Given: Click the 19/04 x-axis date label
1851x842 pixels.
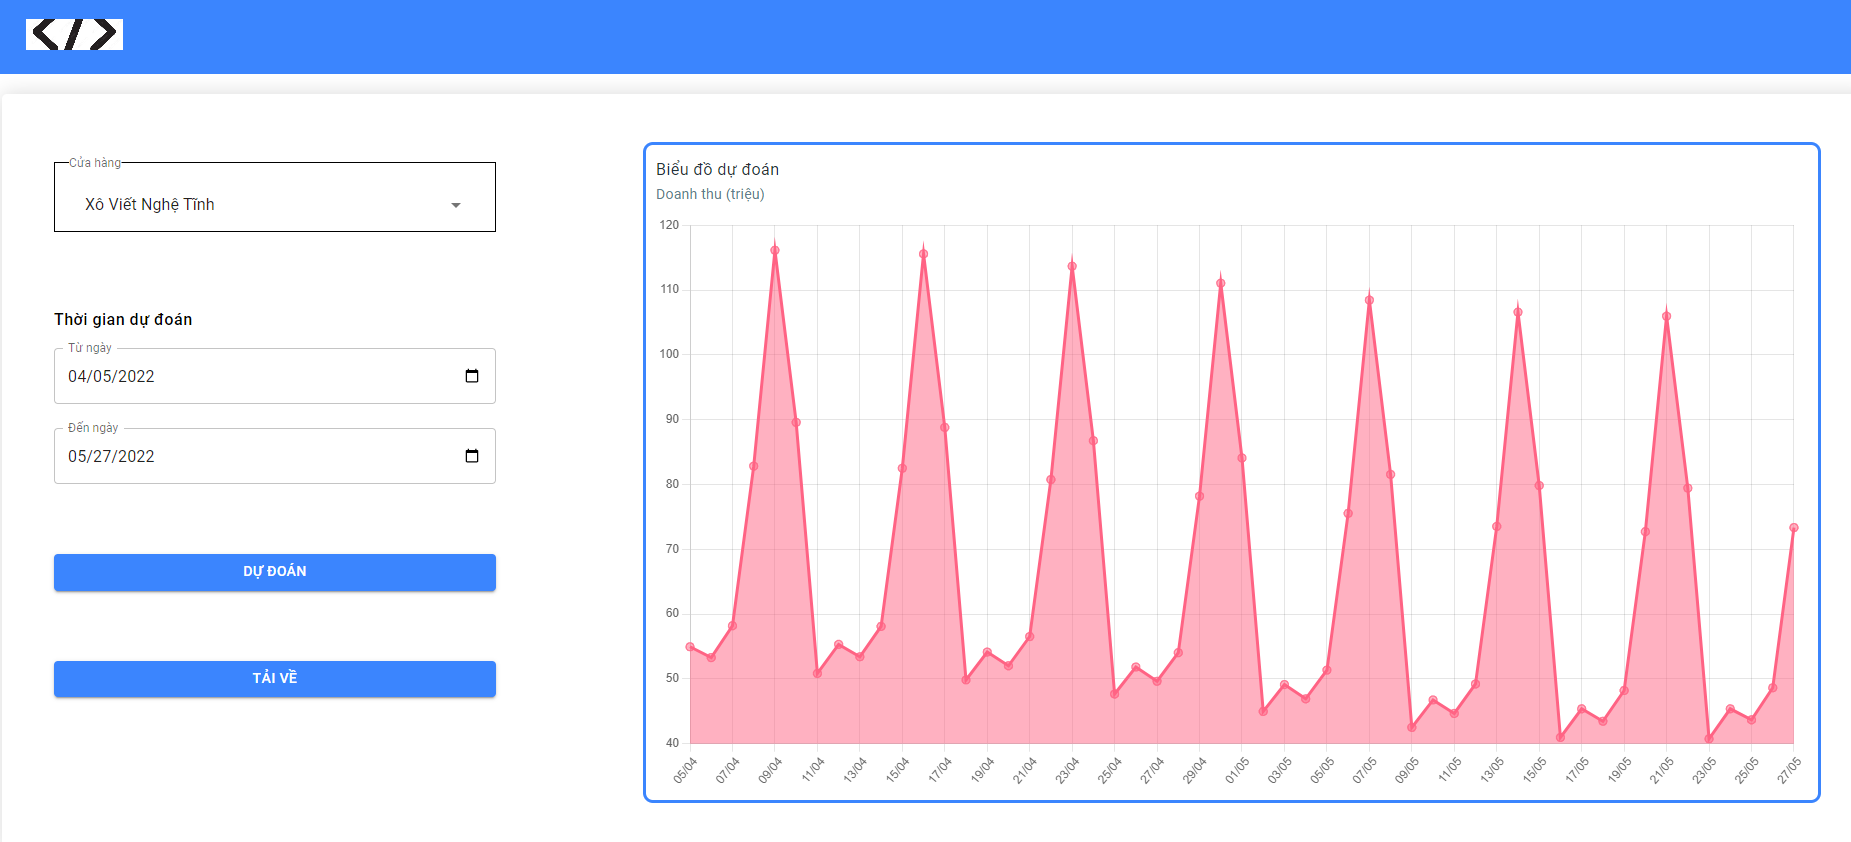Looking at the screenshot, I should (982, 769).
